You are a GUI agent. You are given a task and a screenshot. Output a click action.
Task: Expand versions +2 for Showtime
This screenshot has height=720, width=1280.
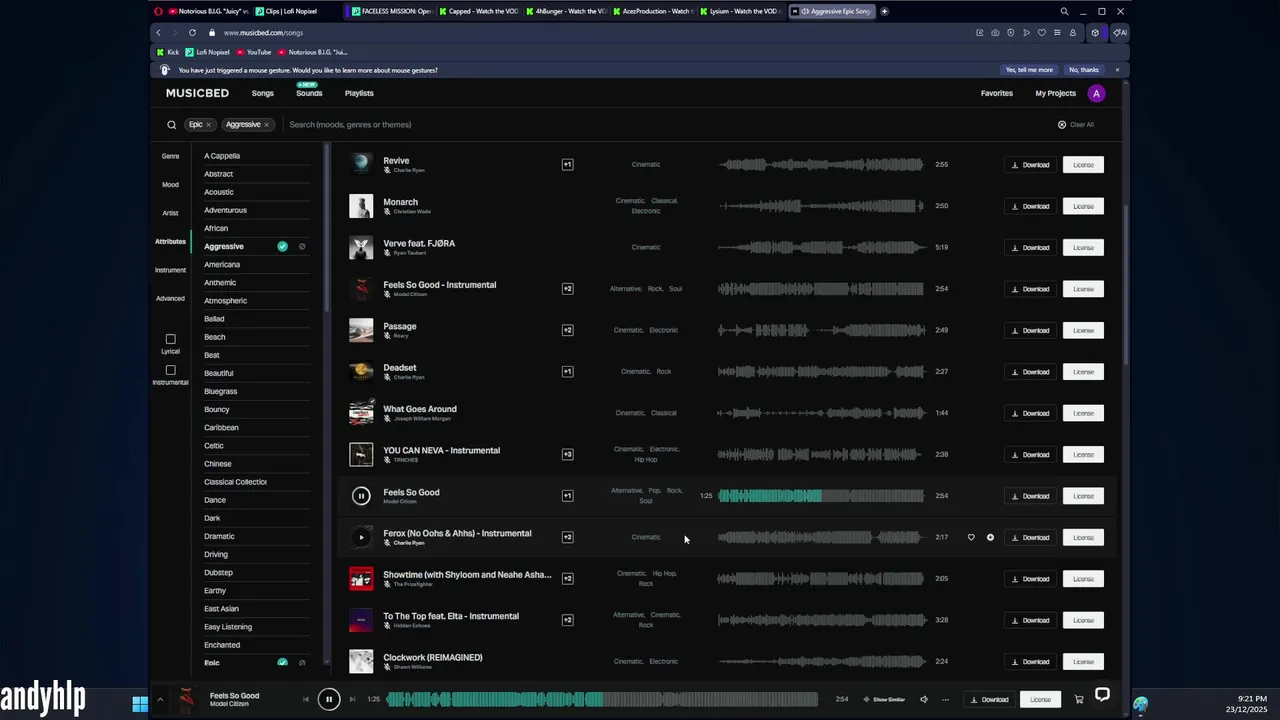tap(567, 578)
